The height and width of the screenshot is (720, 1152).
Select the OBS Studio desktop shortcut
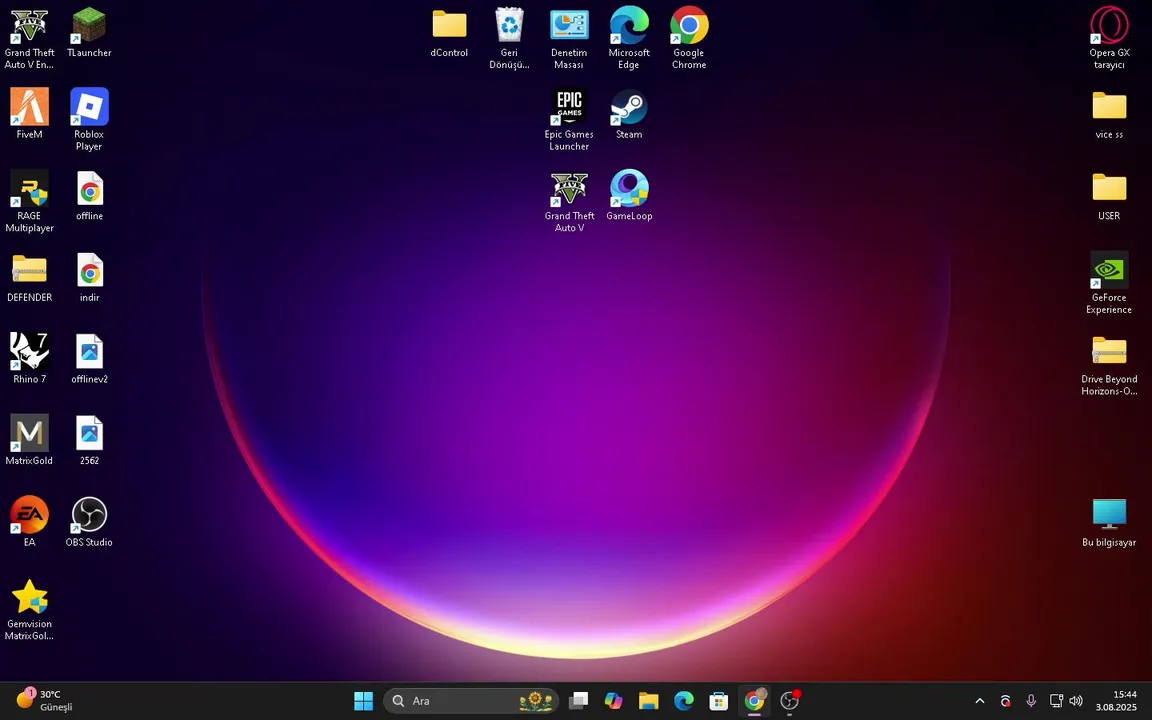coord(89,522)
